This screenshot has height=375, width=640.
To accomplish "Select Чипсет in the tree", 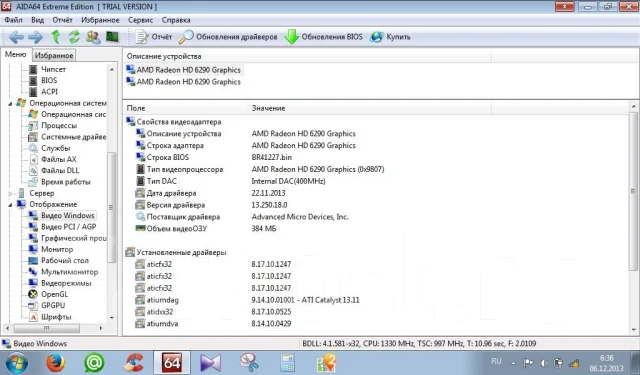I will tap(53, 69).
